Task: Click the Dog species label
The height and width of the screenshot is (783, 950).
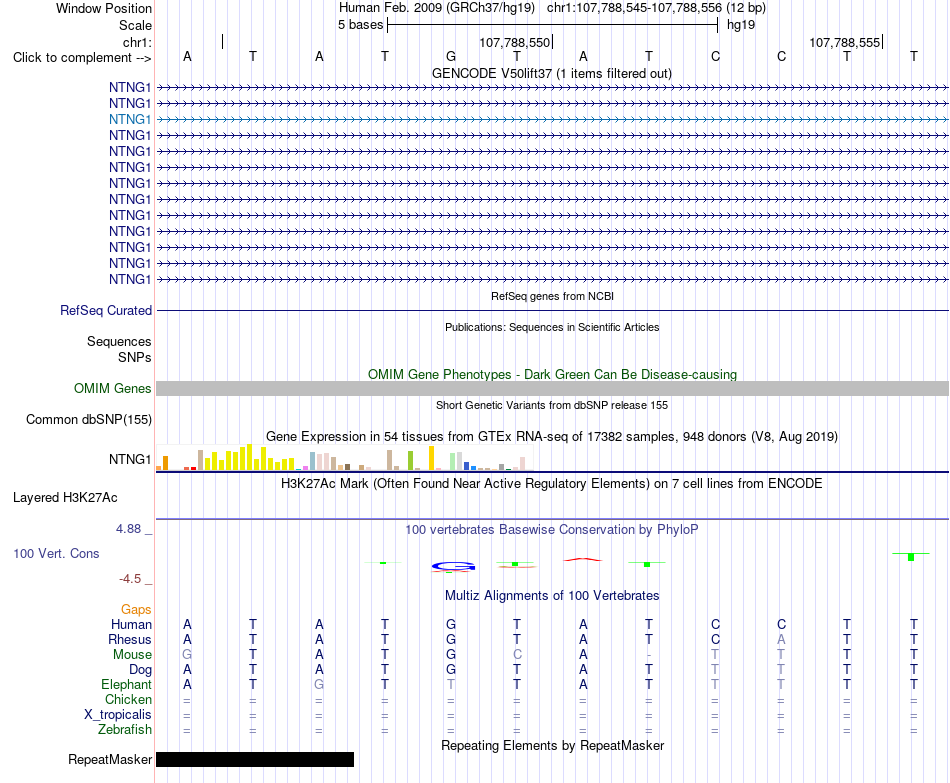Action: click(140, 670)
